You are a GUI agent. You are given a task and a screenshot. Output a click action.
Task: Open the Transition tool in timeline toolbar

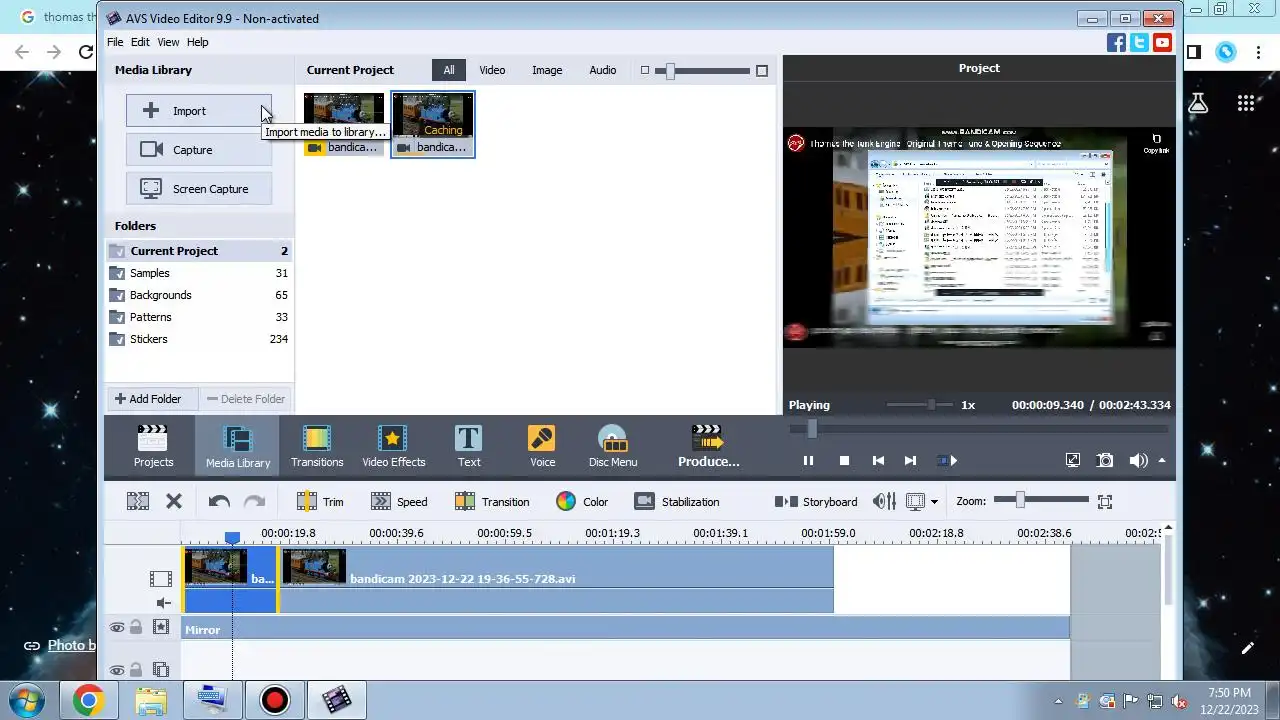click(492, 502)
